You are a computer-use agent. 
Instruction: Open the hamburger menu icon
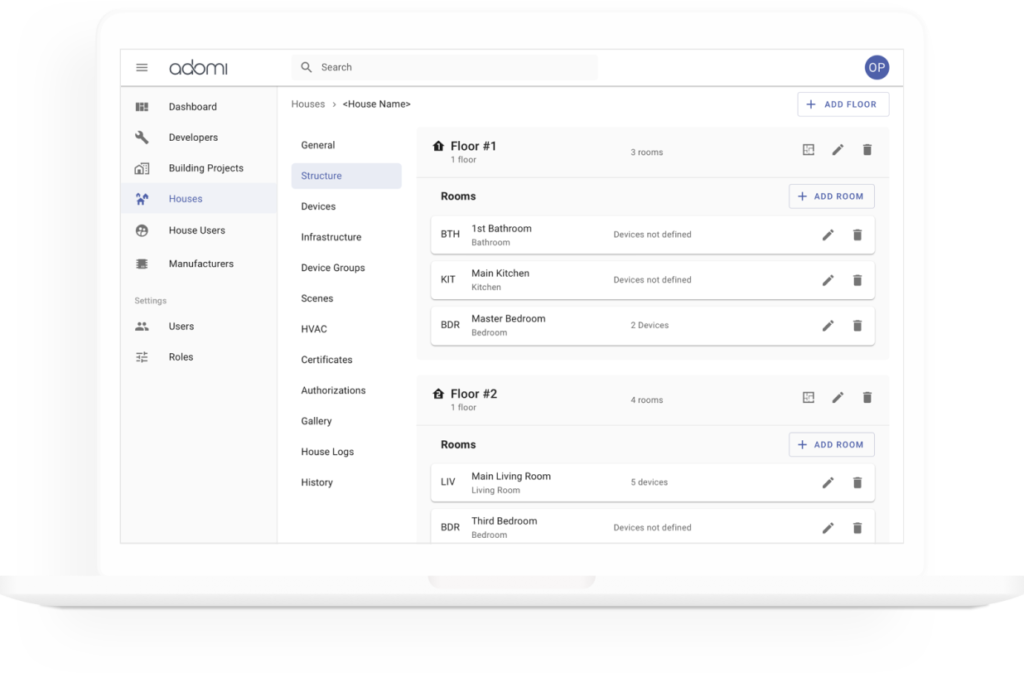(x=142, y=67)
